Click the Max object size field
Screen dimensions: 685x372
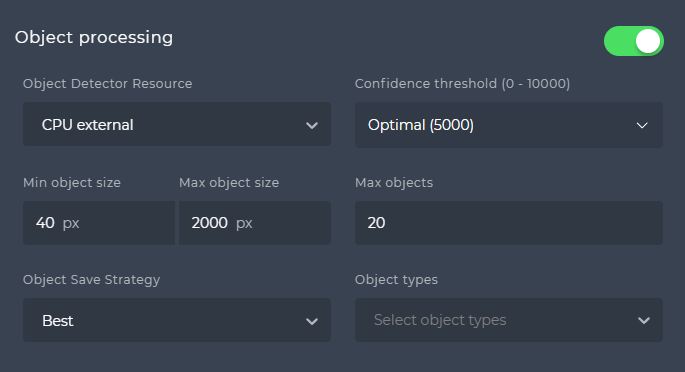point(255,223)
